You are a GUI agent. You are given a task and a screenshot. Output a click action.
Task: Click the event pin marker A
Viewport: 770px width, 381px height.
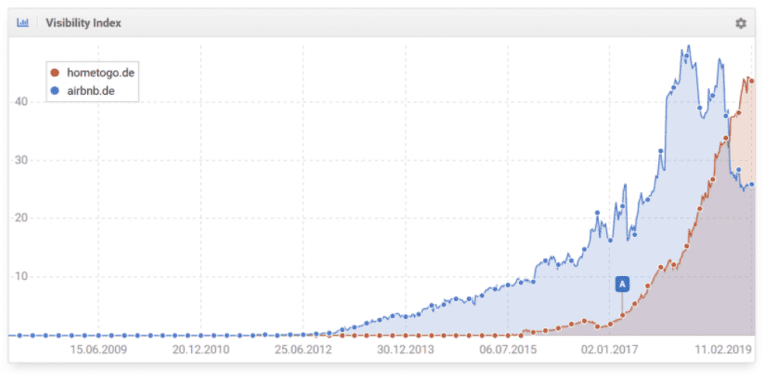coord(622,284)
